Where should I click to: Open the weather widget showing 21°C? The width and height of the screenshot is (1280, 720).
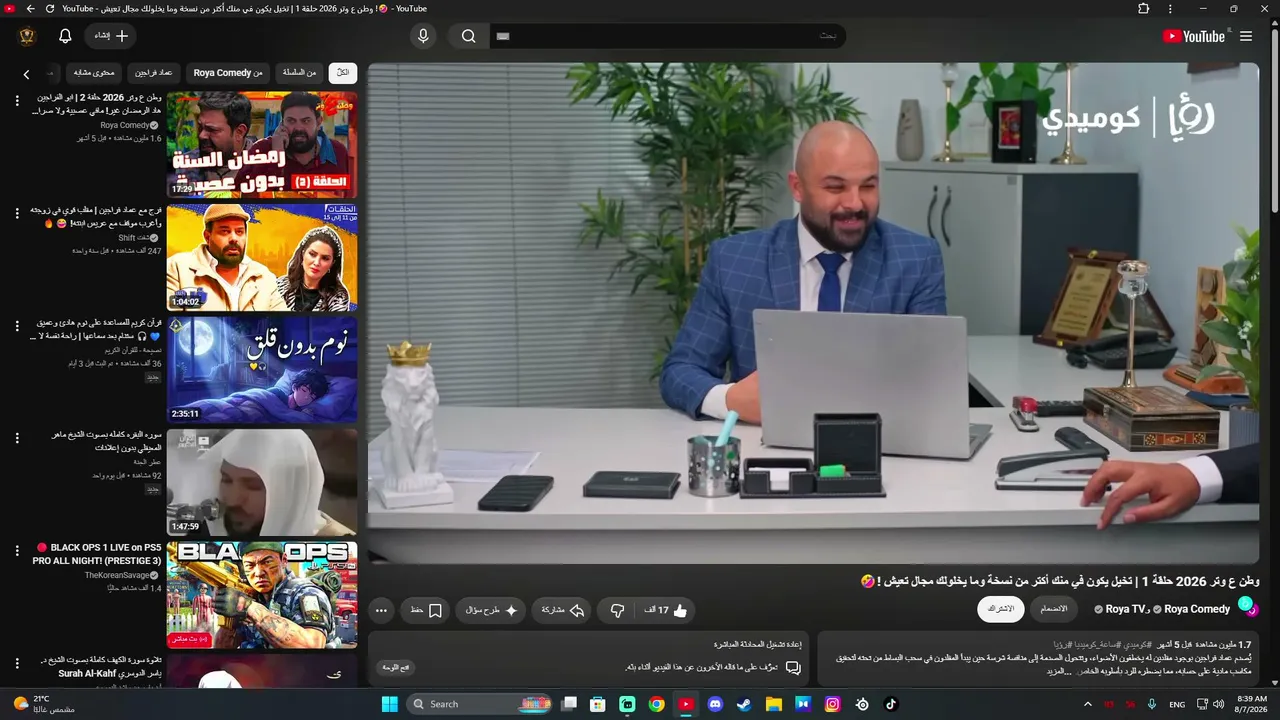pos(46,704)
